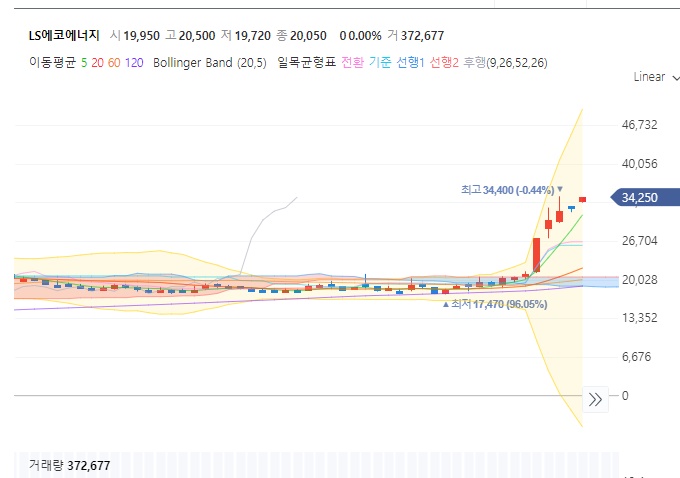Select the 120-day moving average label
680x478 pixels.
click(x=134, y=63)
